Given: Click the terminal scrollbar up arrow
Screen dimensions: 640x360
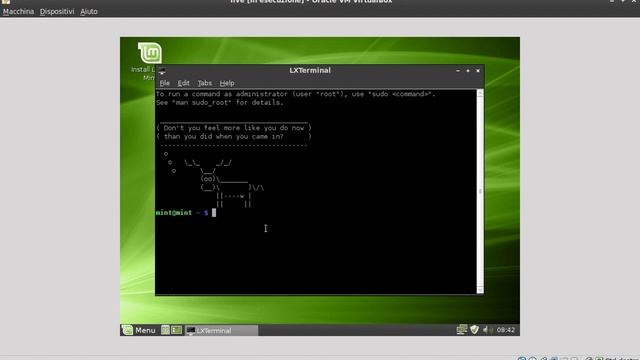Looking at the screenshot, I should (480, 93).
